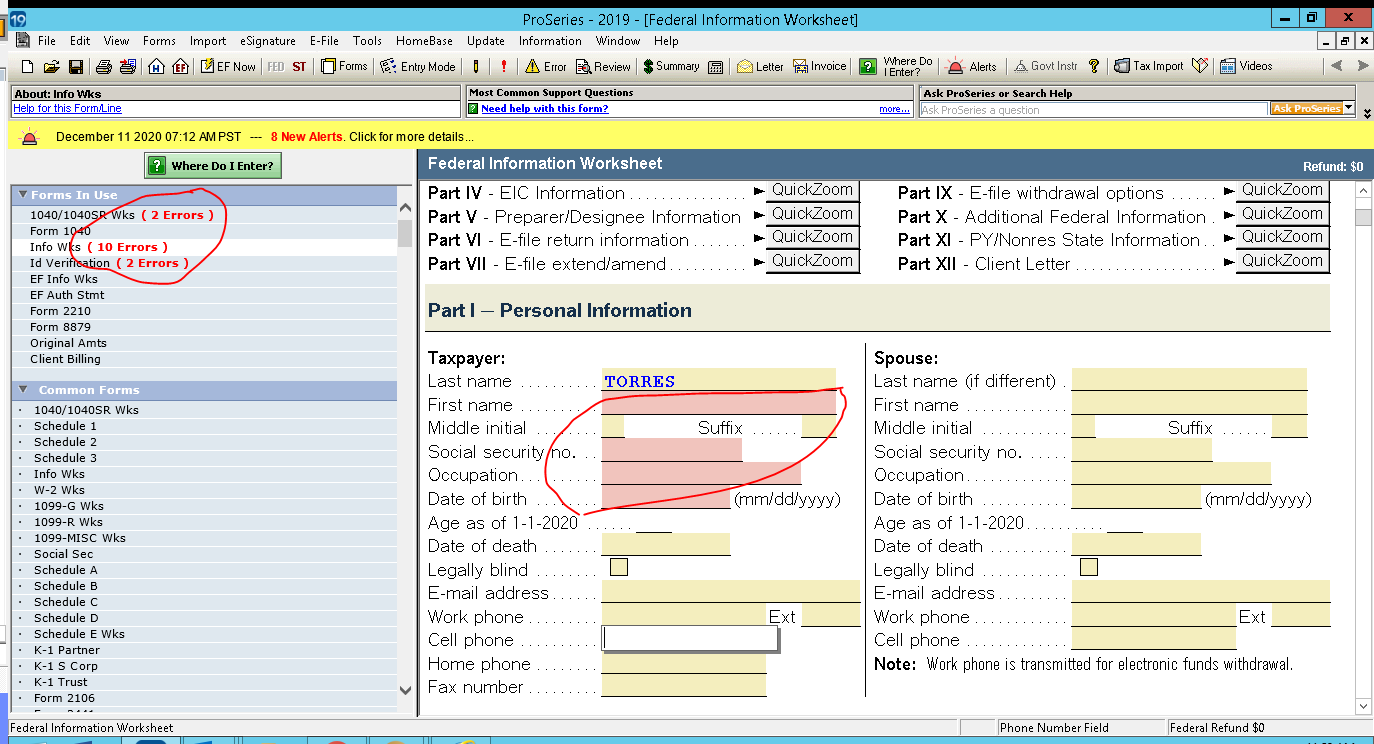Viewport: 1374px width, 744px height.
Task: Select Schedule C in Common Forms
Action: point(204,602)
